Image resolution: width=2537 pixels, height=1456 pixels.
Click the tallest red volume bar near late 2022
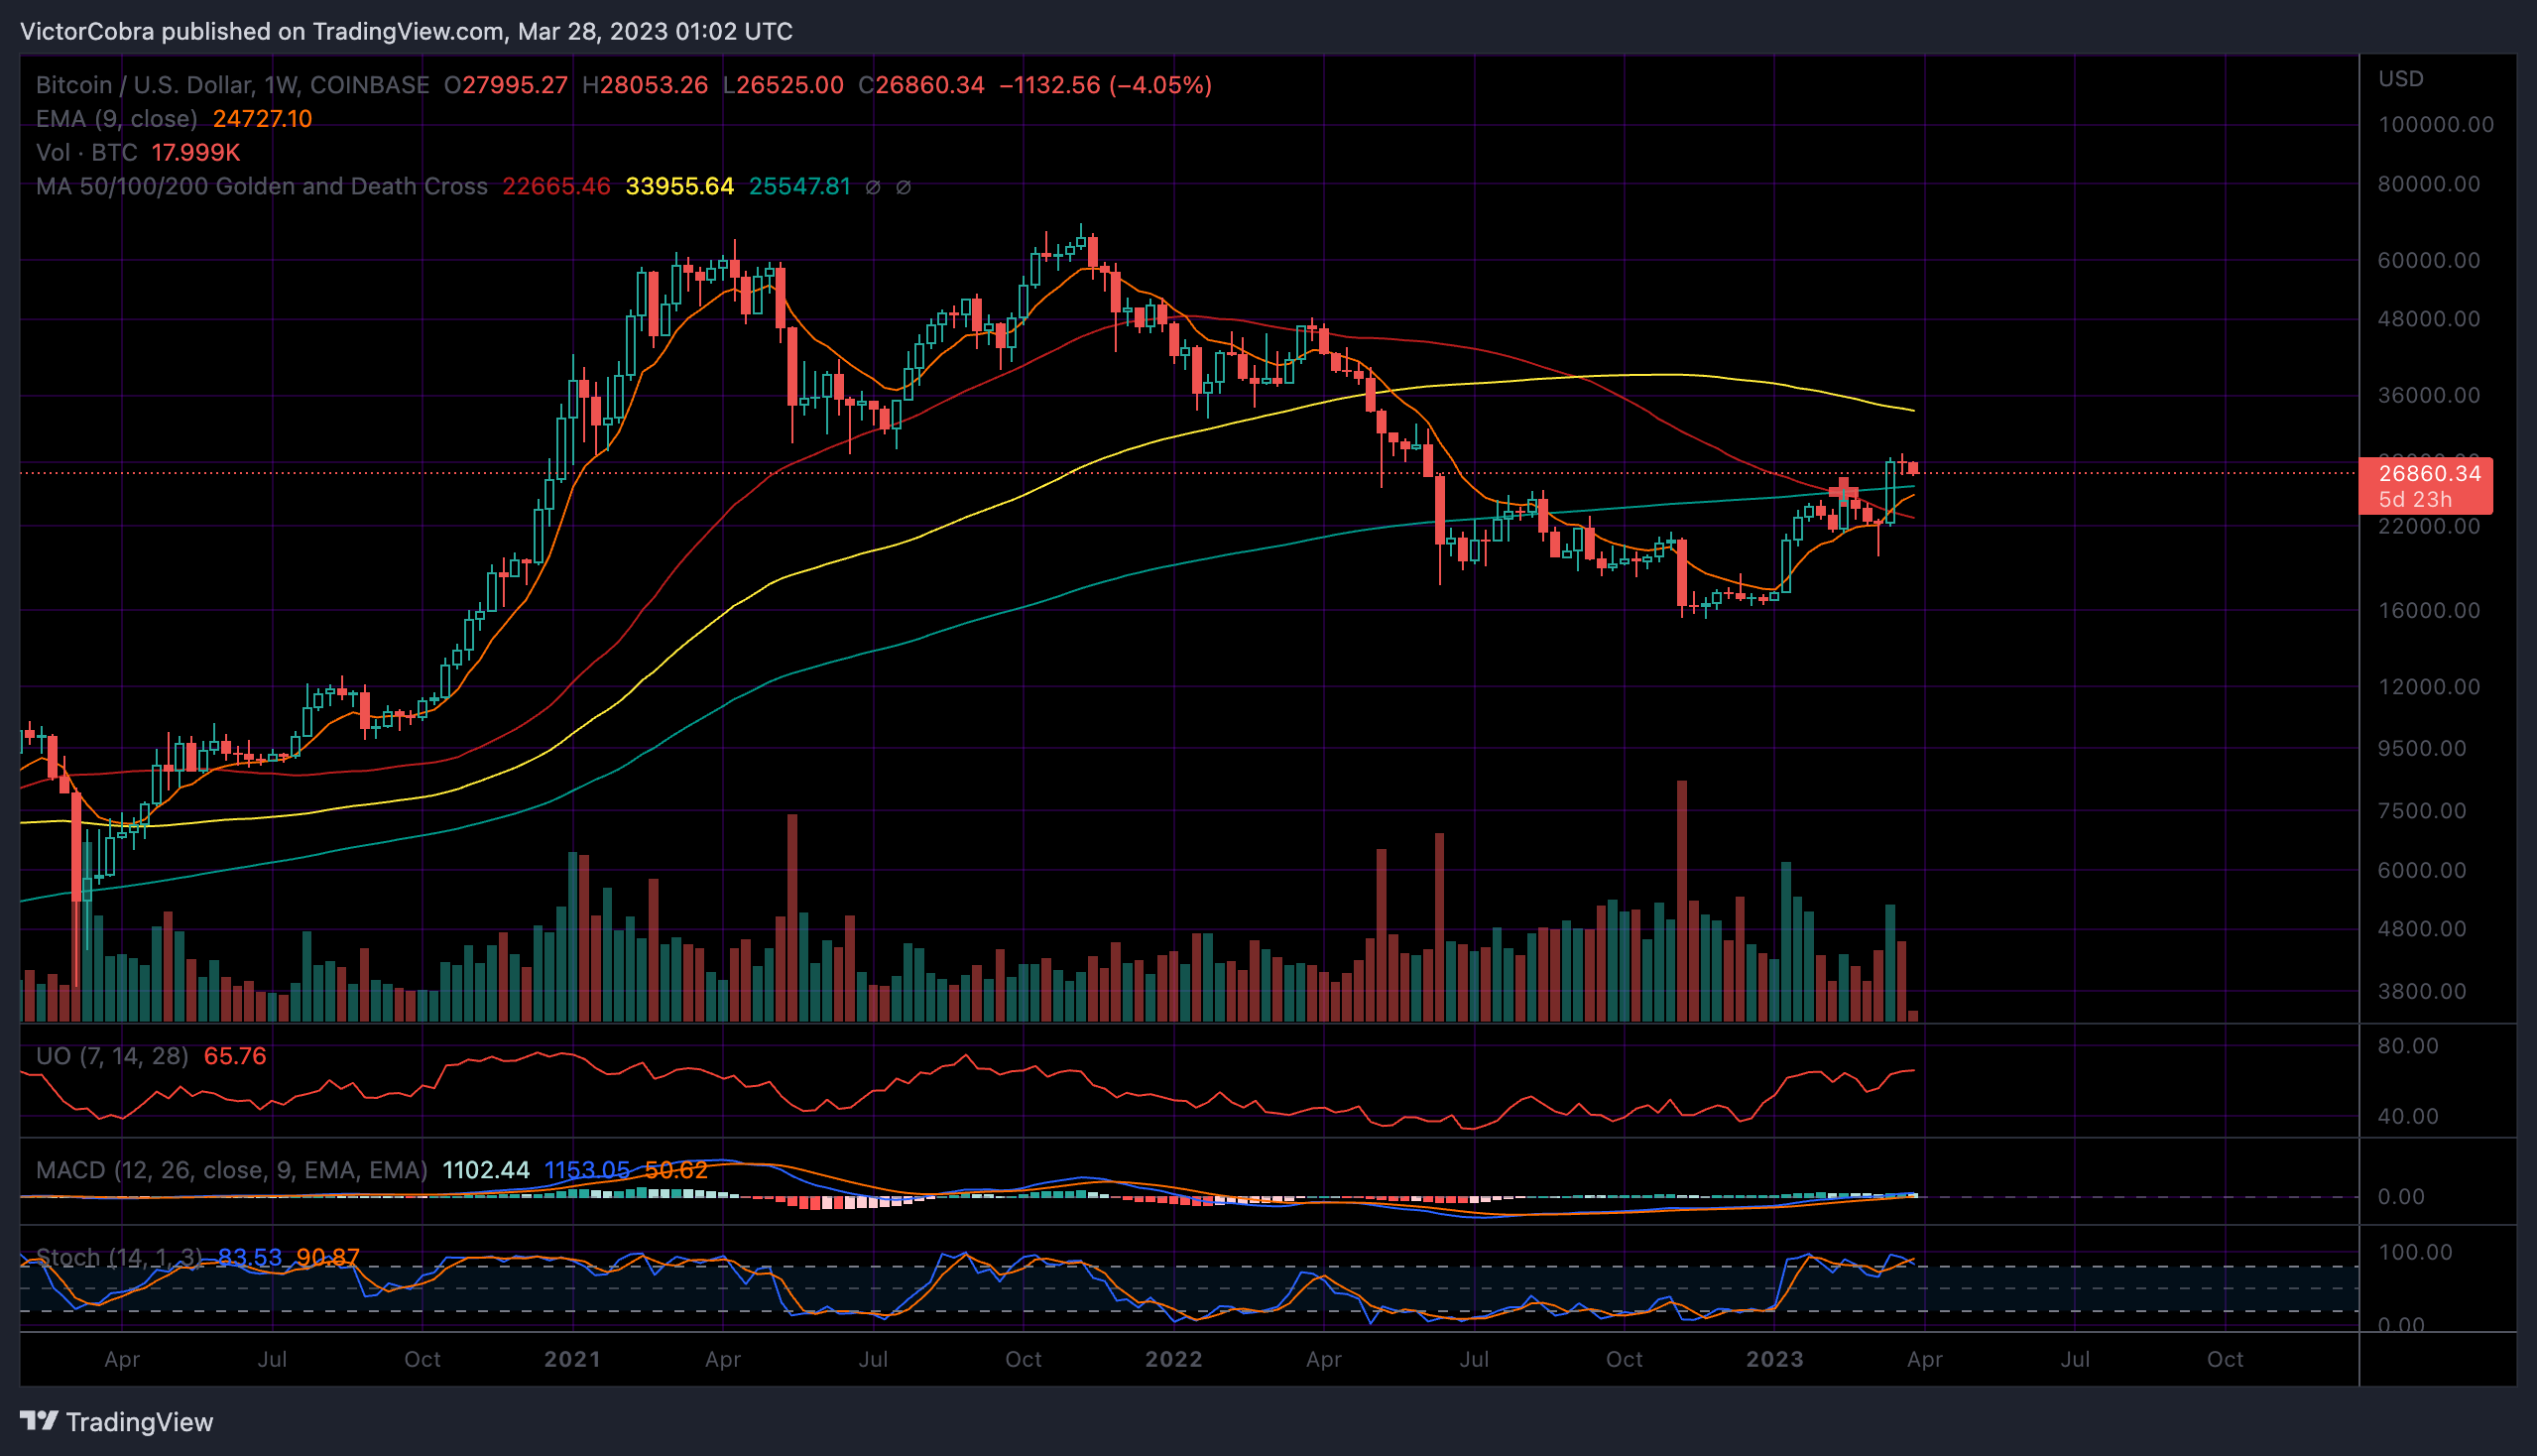pyautogui.click(x=1682, y=900)
